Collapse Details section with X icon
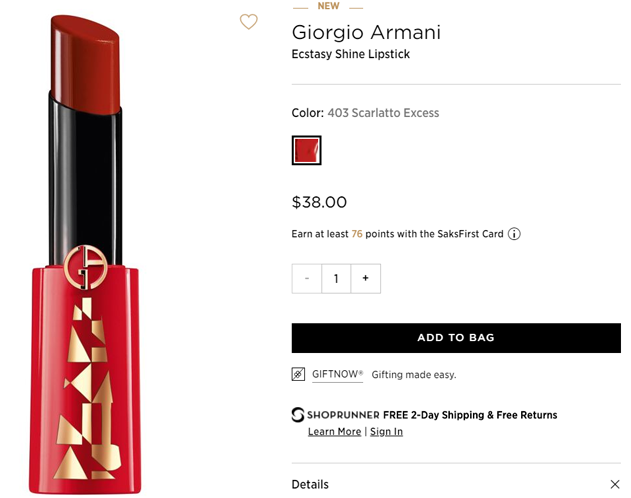The width and height of the screenshot is (631, 498). click(x=614, y=485)
